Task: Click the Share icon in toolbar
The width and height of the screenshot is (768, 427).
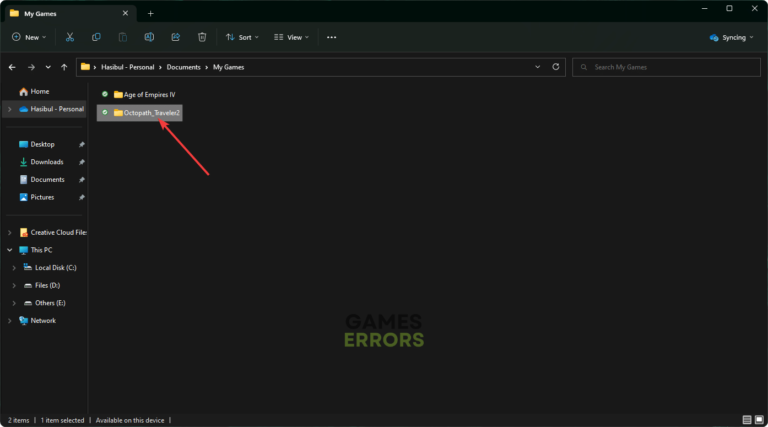Action: point(176,37)
